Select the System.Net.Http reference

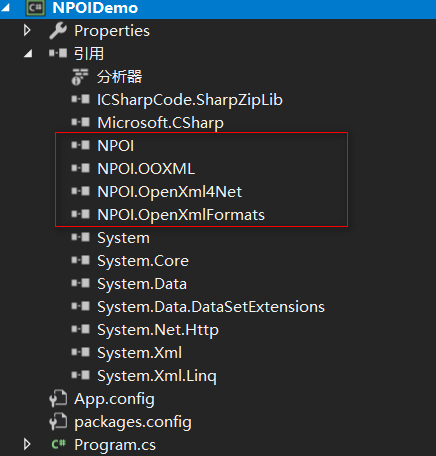[x=158, y=330]
